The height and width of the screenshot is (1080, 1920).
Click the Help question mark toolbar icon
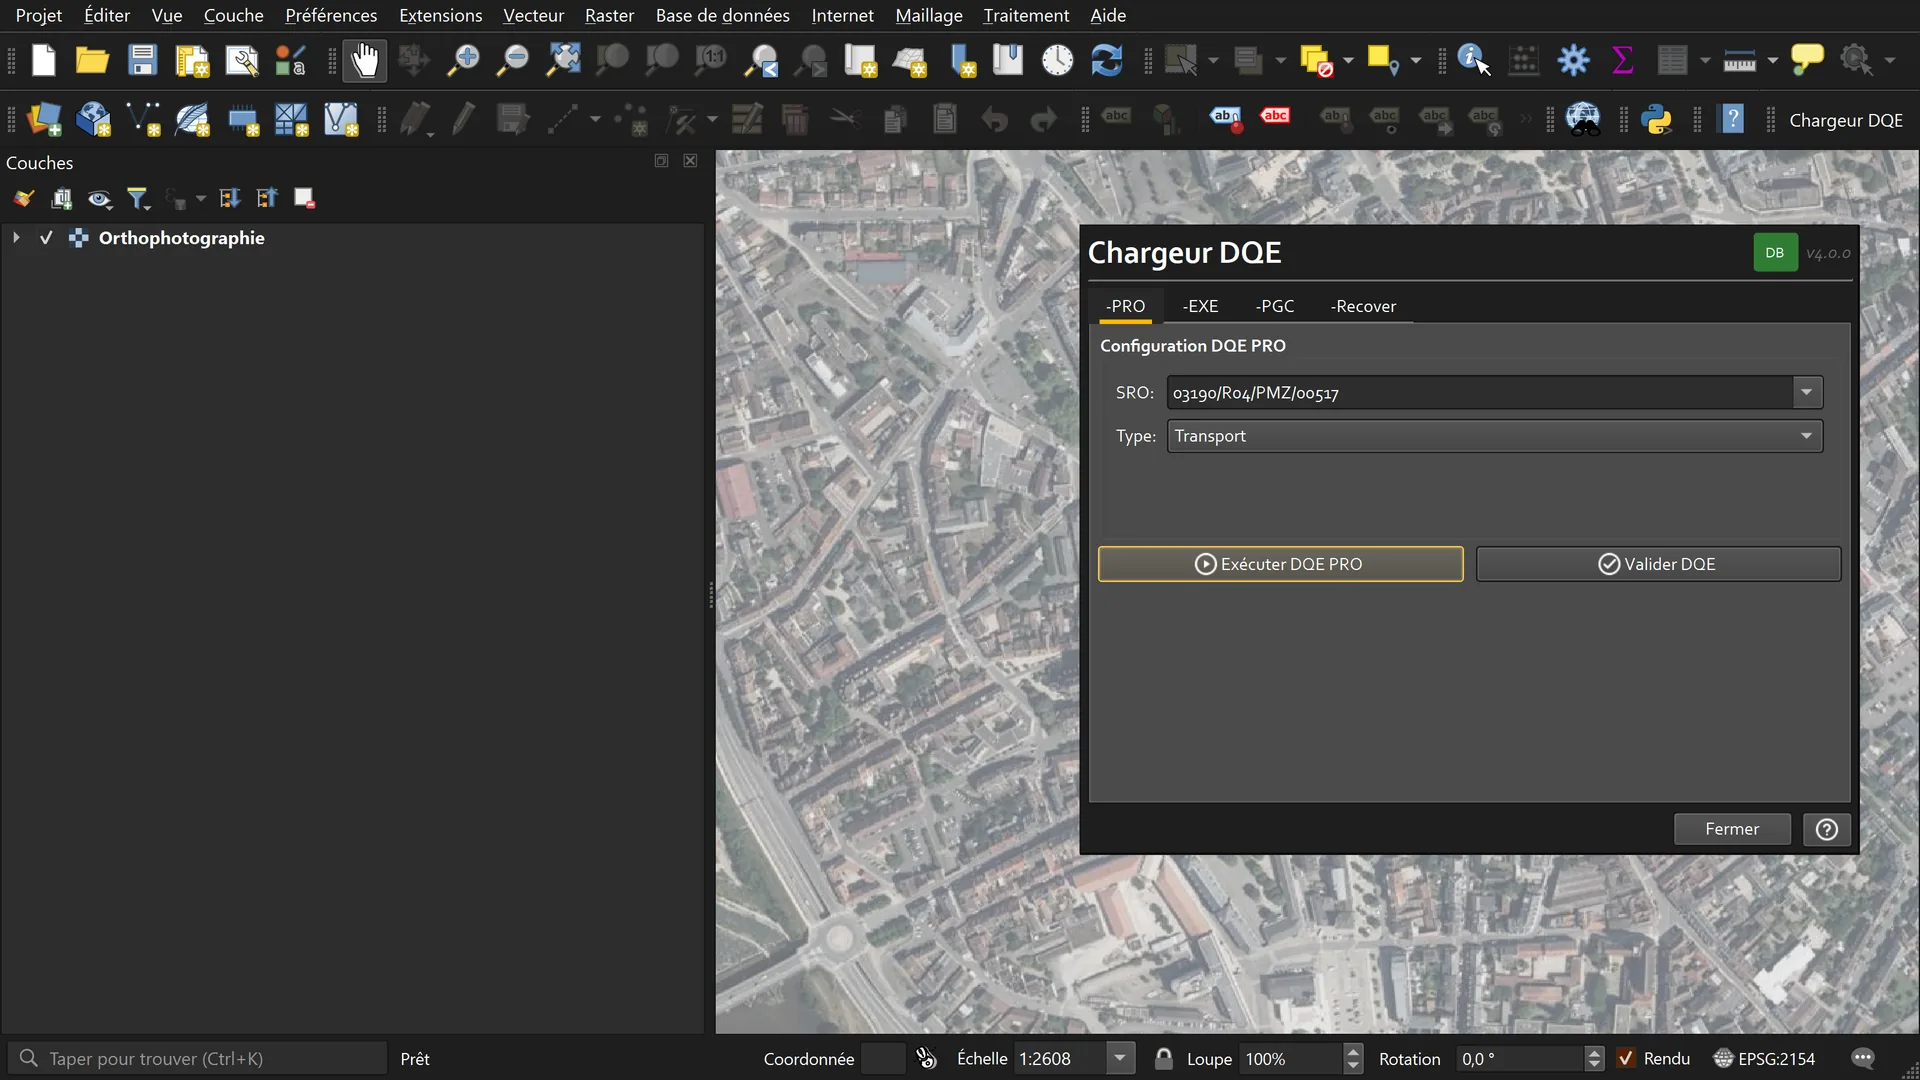tap(1732, 120)
